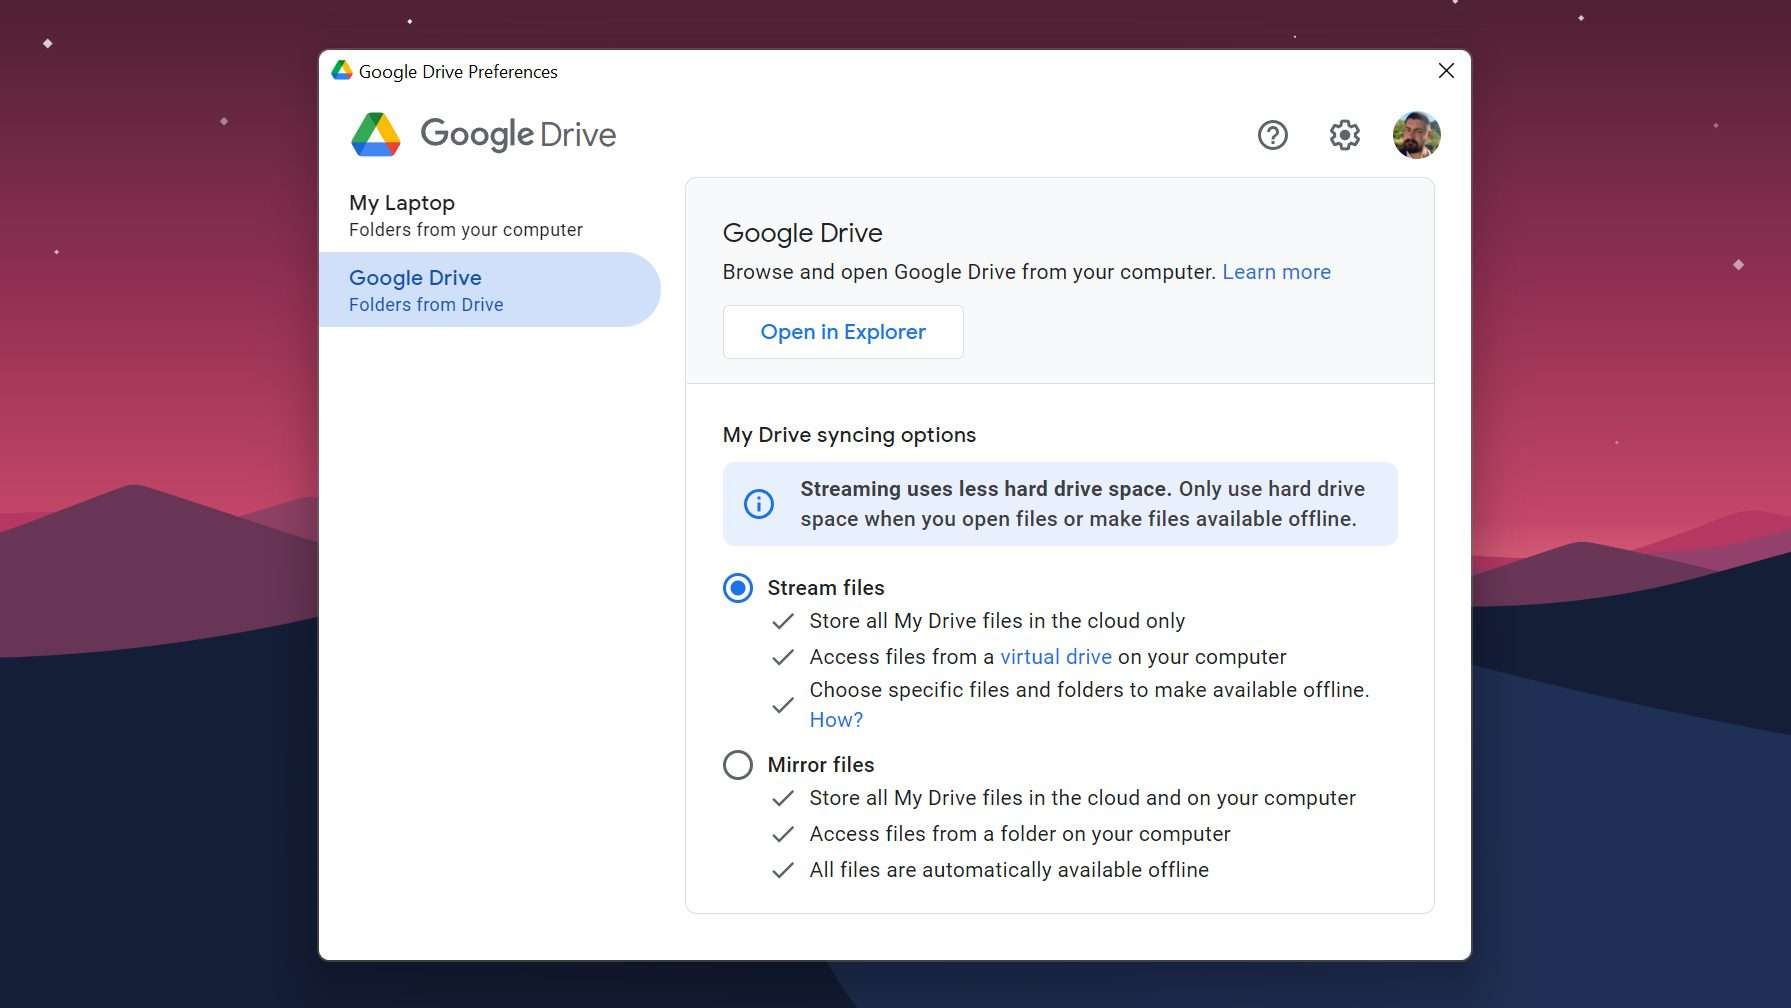Click the checkmark beside 'Access files from a virtual drive'
Screen dimensions: 1791x1008
(x=783, y=657)
